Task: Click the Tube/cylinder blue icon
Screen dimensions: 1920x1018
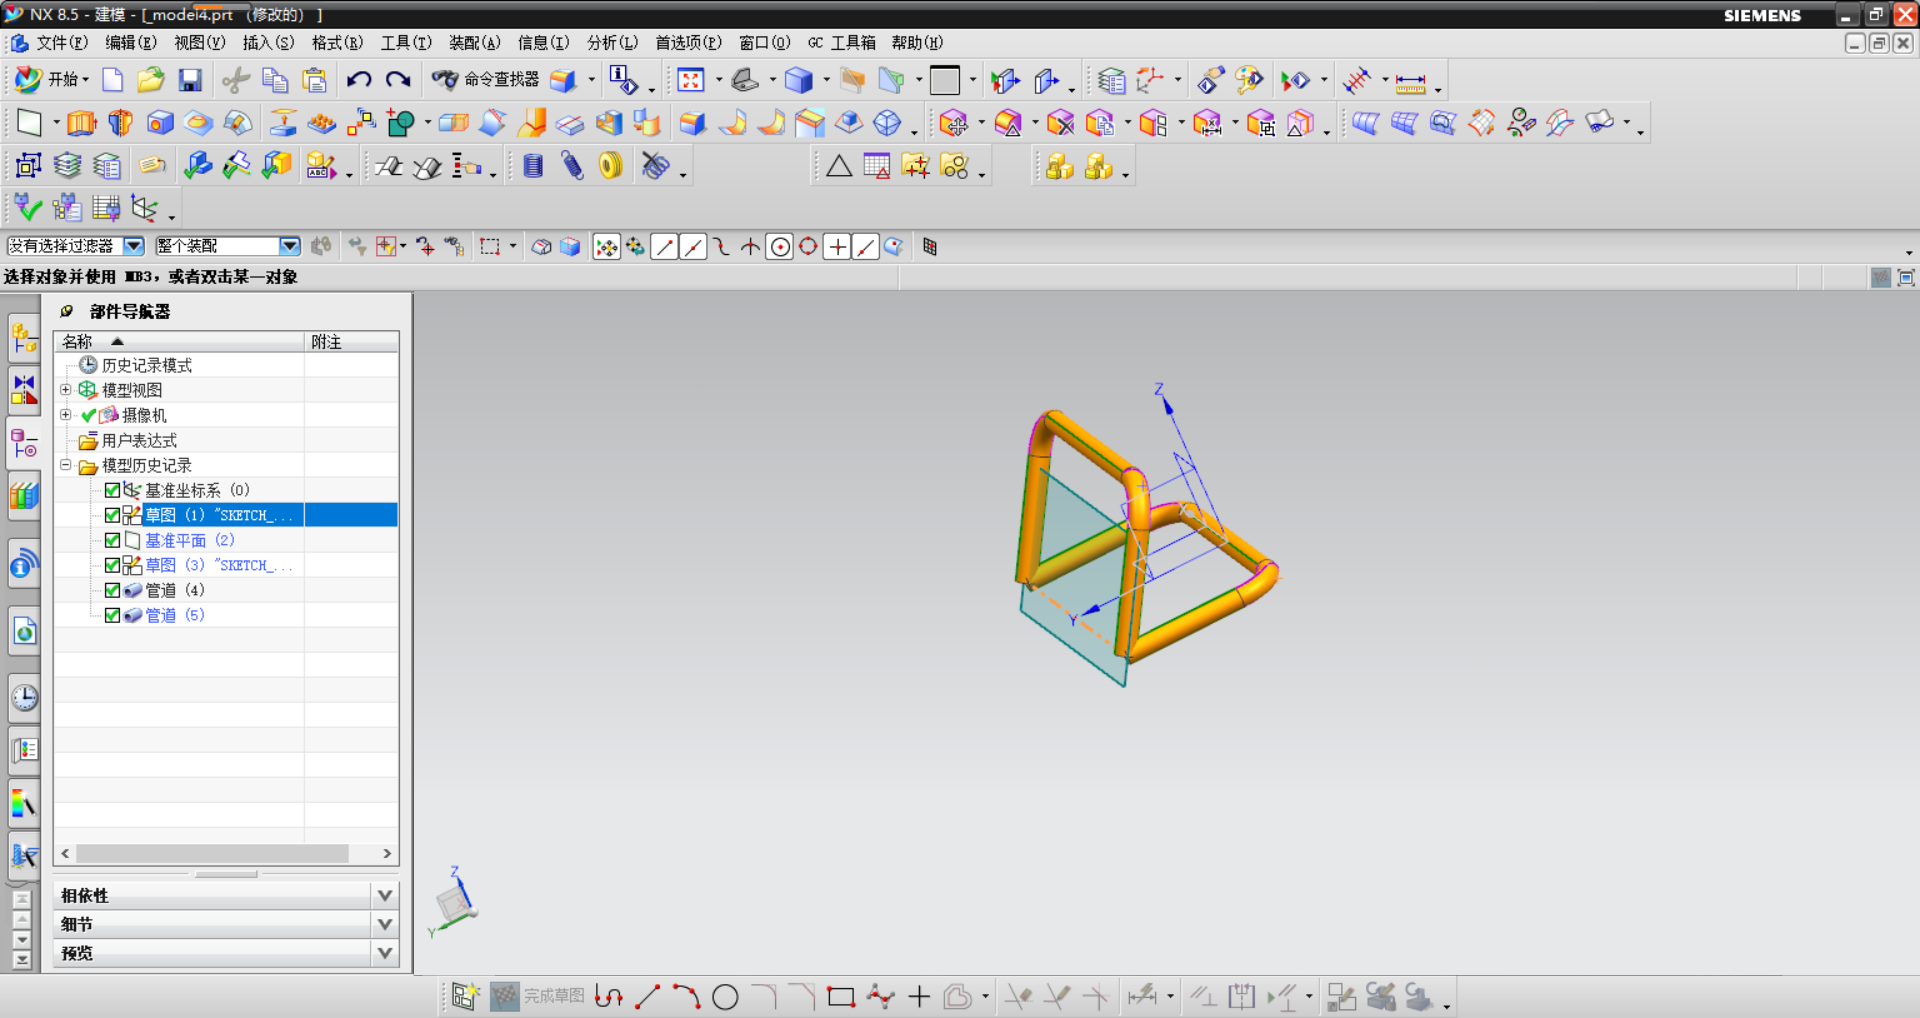Action: click(x=533, y=166)
